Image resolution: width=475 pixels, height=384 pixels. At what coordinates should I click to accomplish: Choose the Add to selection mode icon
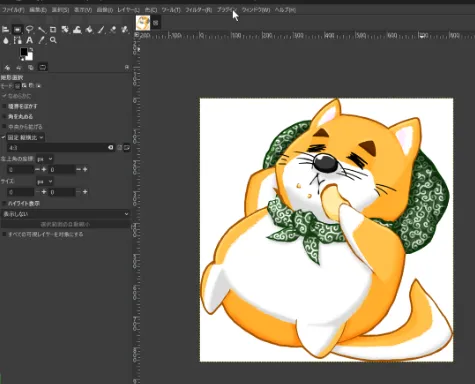click(24, 86)
